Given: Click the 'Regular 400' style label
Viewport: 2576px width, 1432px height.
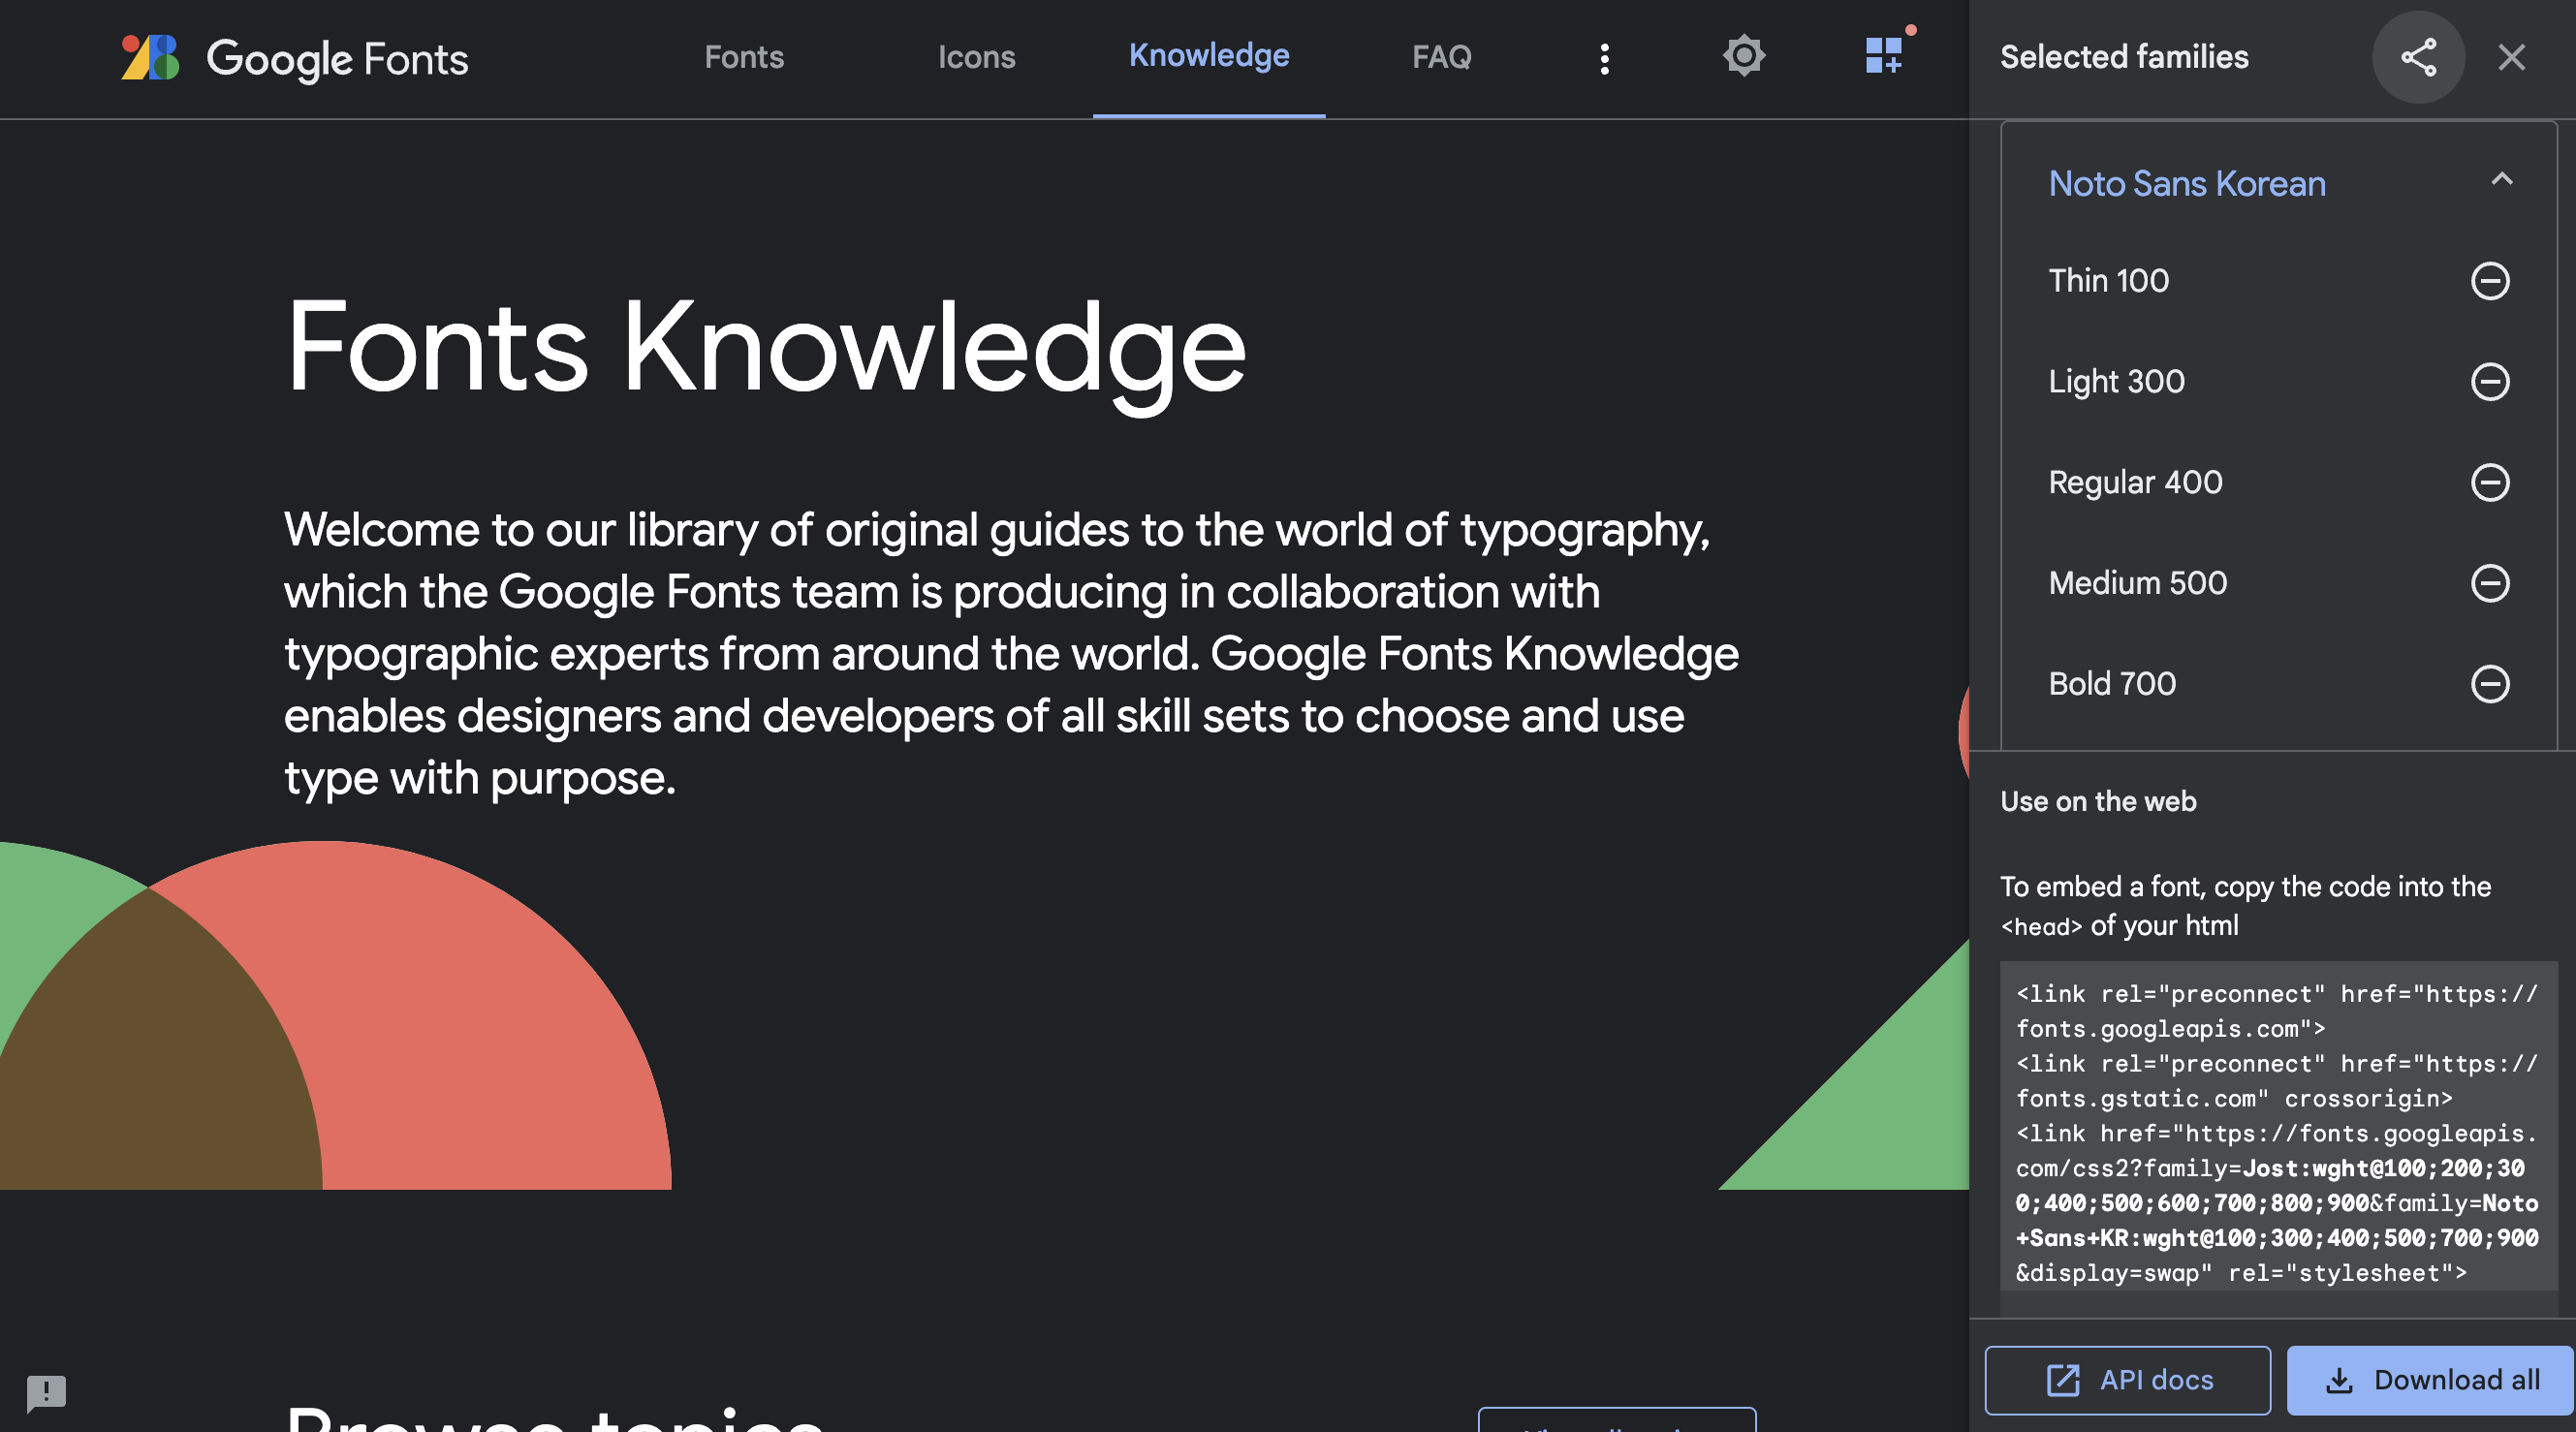Looking at the screenshot, I should pyautogui.click(x=2135, y=482).
